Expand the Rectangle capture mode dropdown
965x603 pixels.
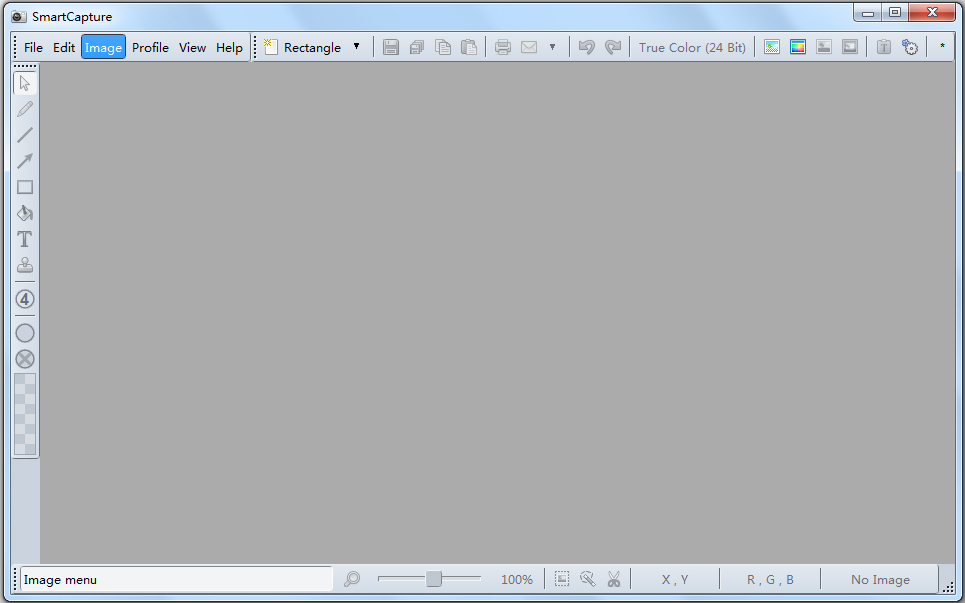tap(356, 47)
